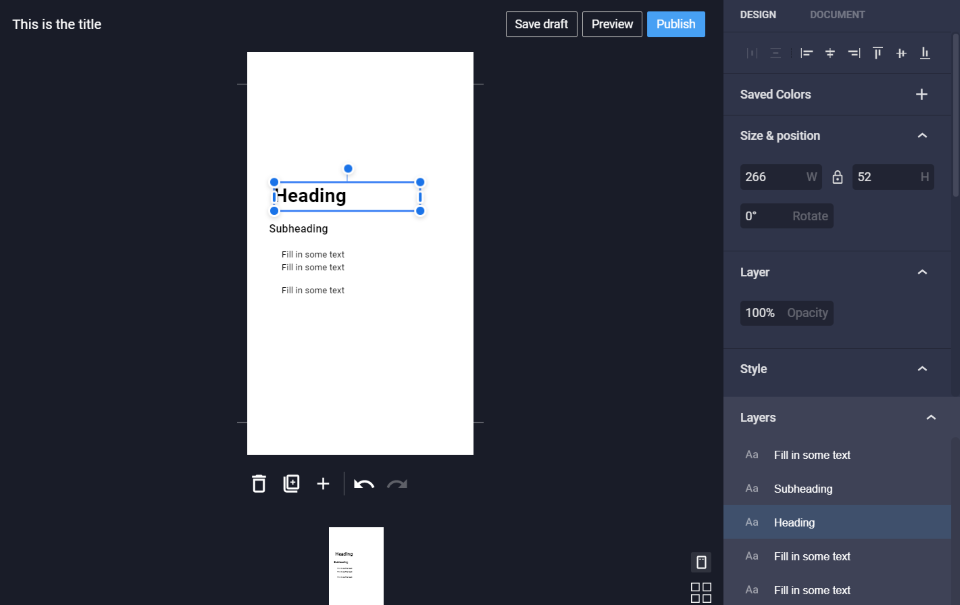Align top edge icon
Screen dimensions: 960x605
(x=877, y=53)
